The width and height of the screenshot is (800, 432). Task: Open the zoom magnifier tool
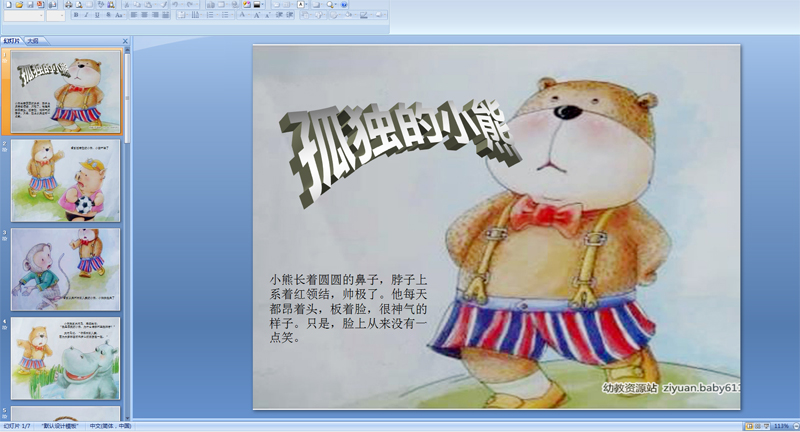pyautogui.click(x=330, y=5)
